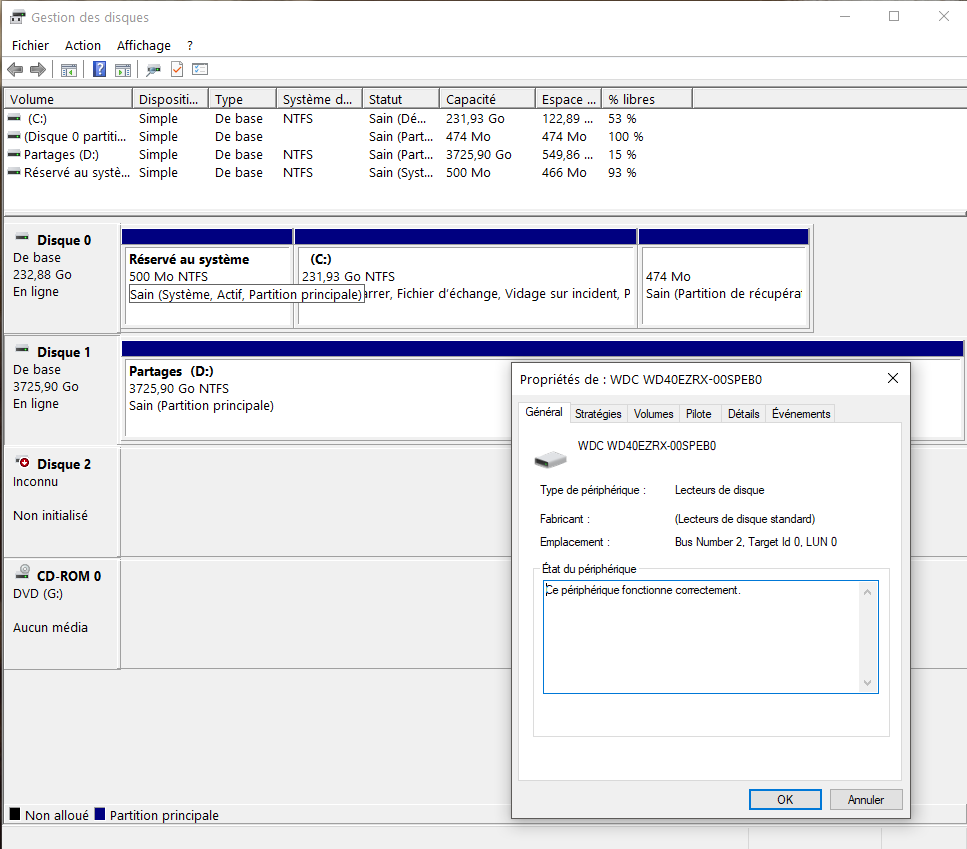Click the CD-ROM 0 label
Viewport: 967px width, 849px height.
click(69, 576)
